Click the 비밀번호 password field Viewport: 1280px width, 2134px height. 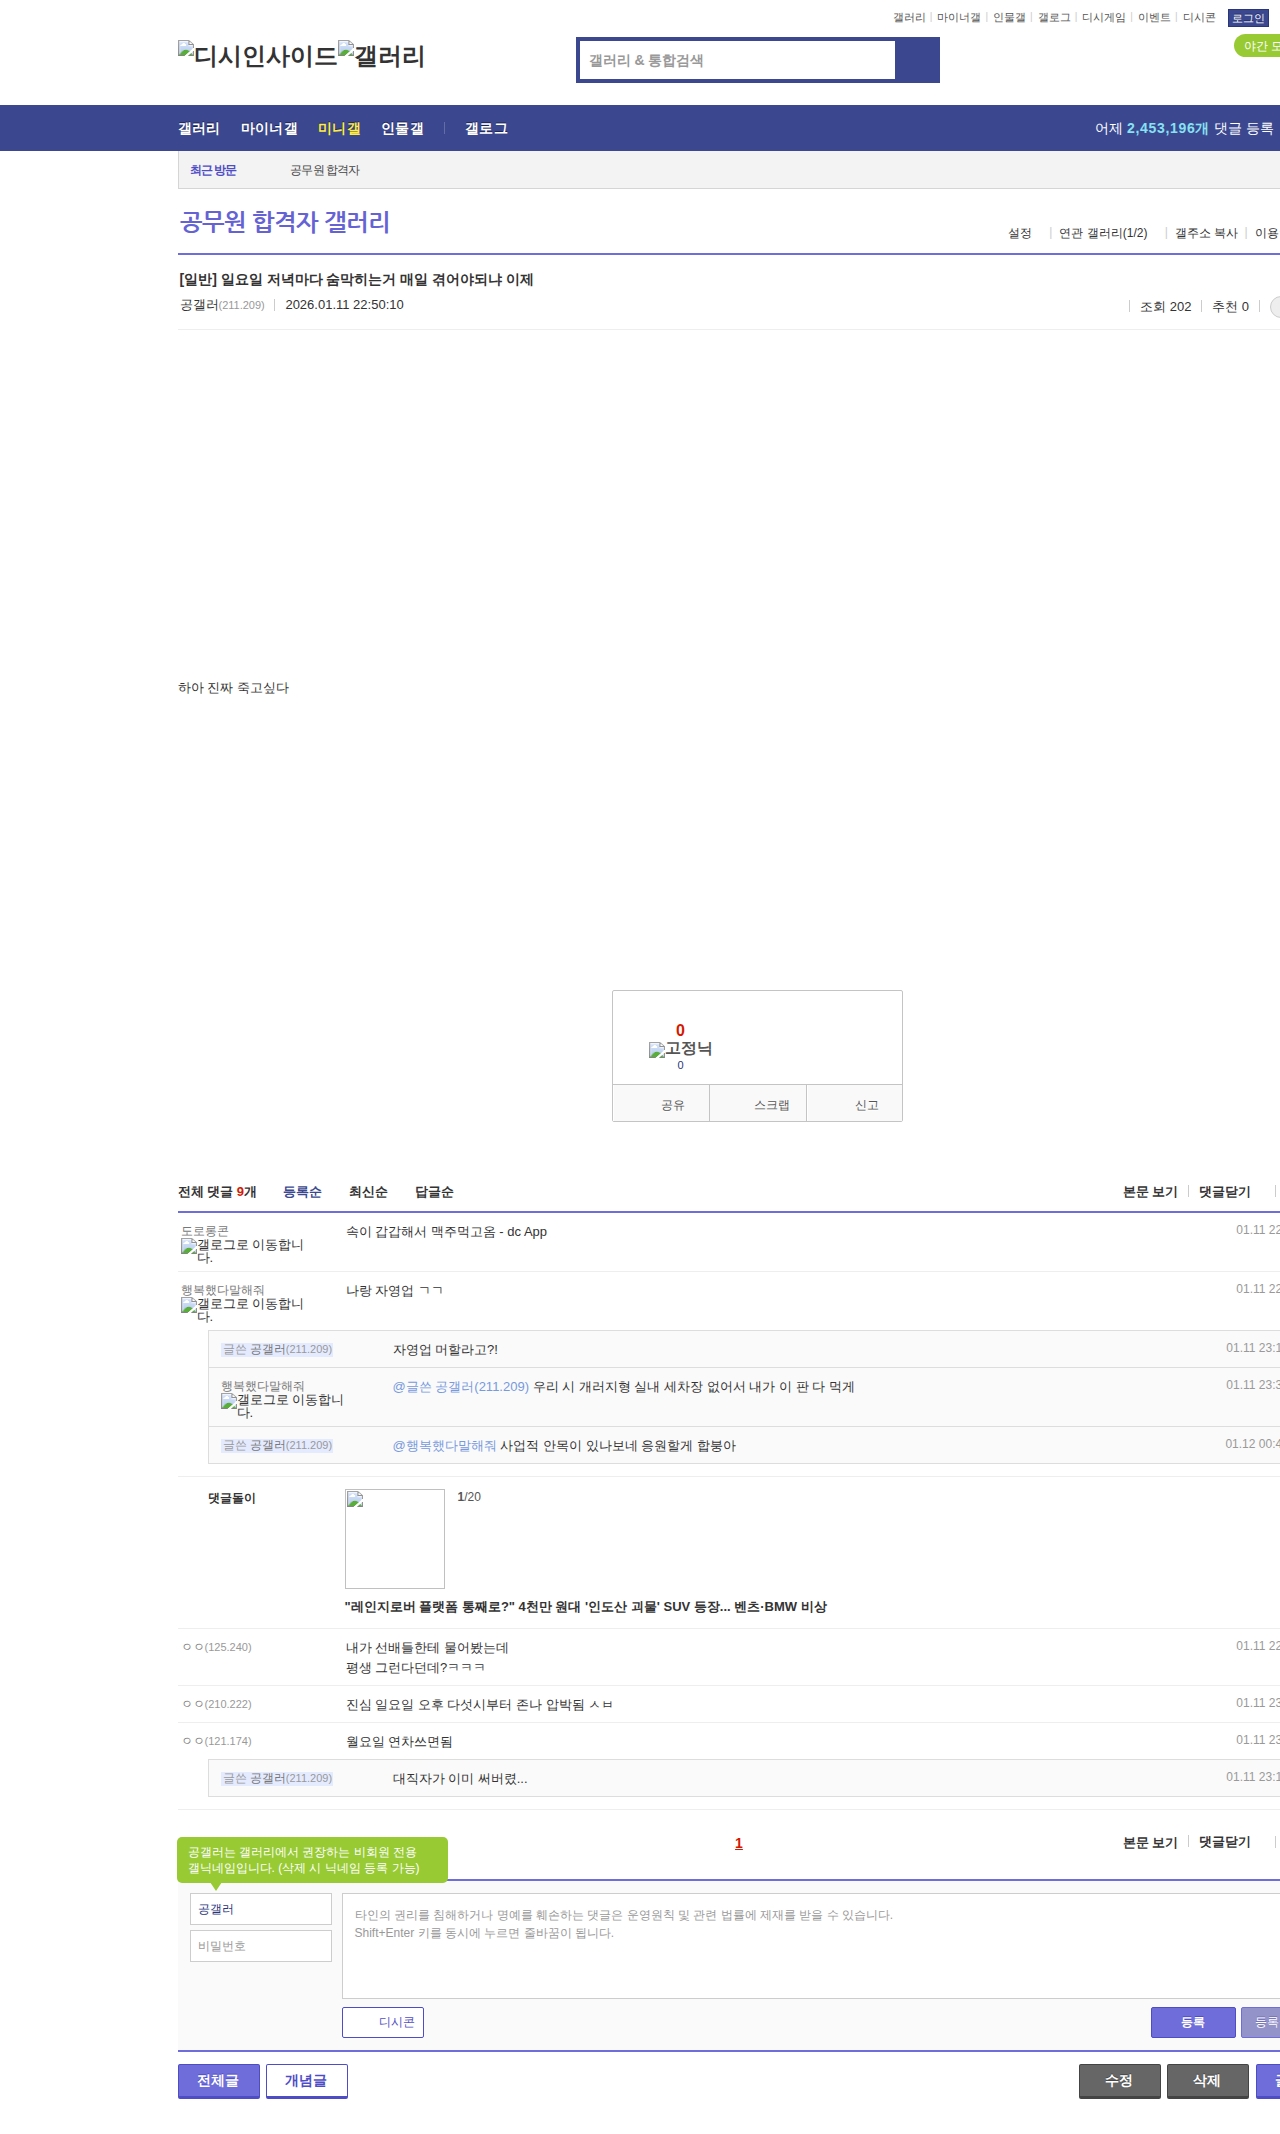point(260,1946)
